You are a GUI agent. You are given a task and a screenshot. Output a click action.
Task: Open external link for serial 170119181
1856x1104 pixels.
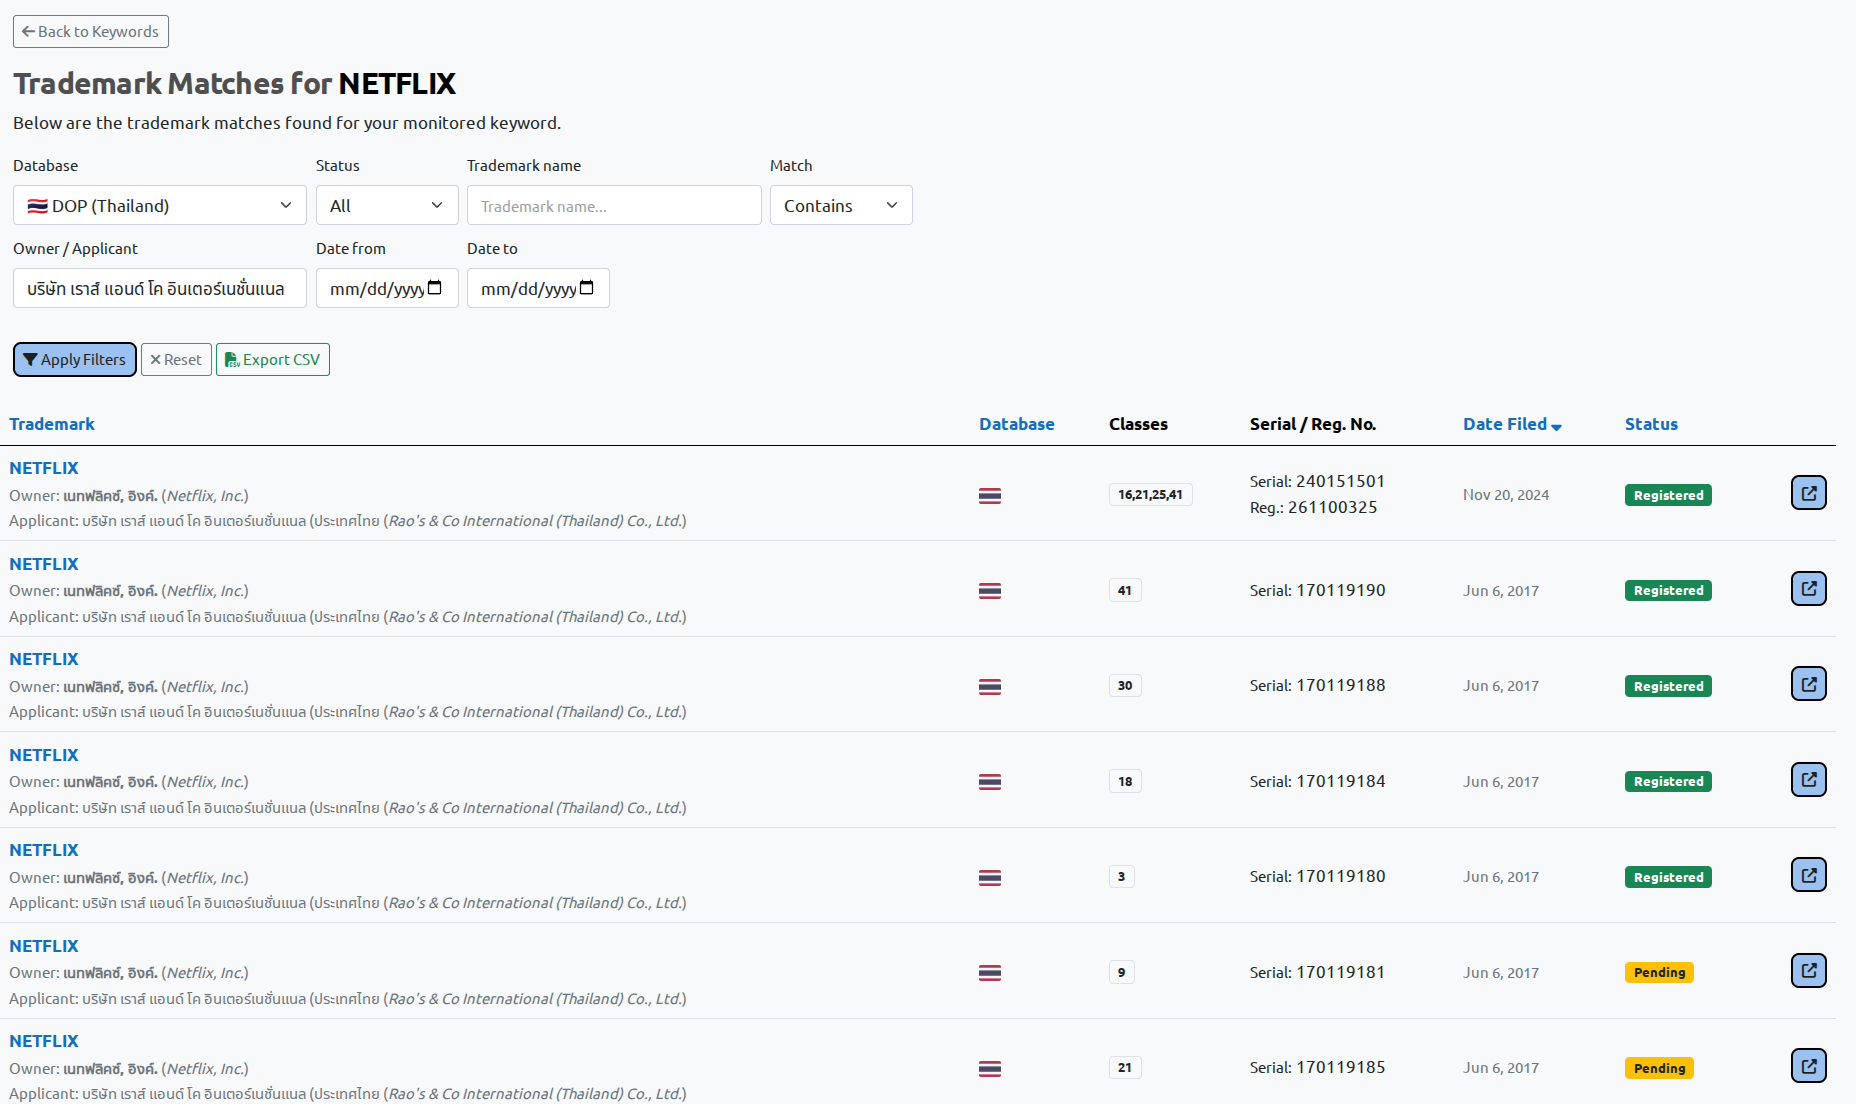coord(1808,971)
